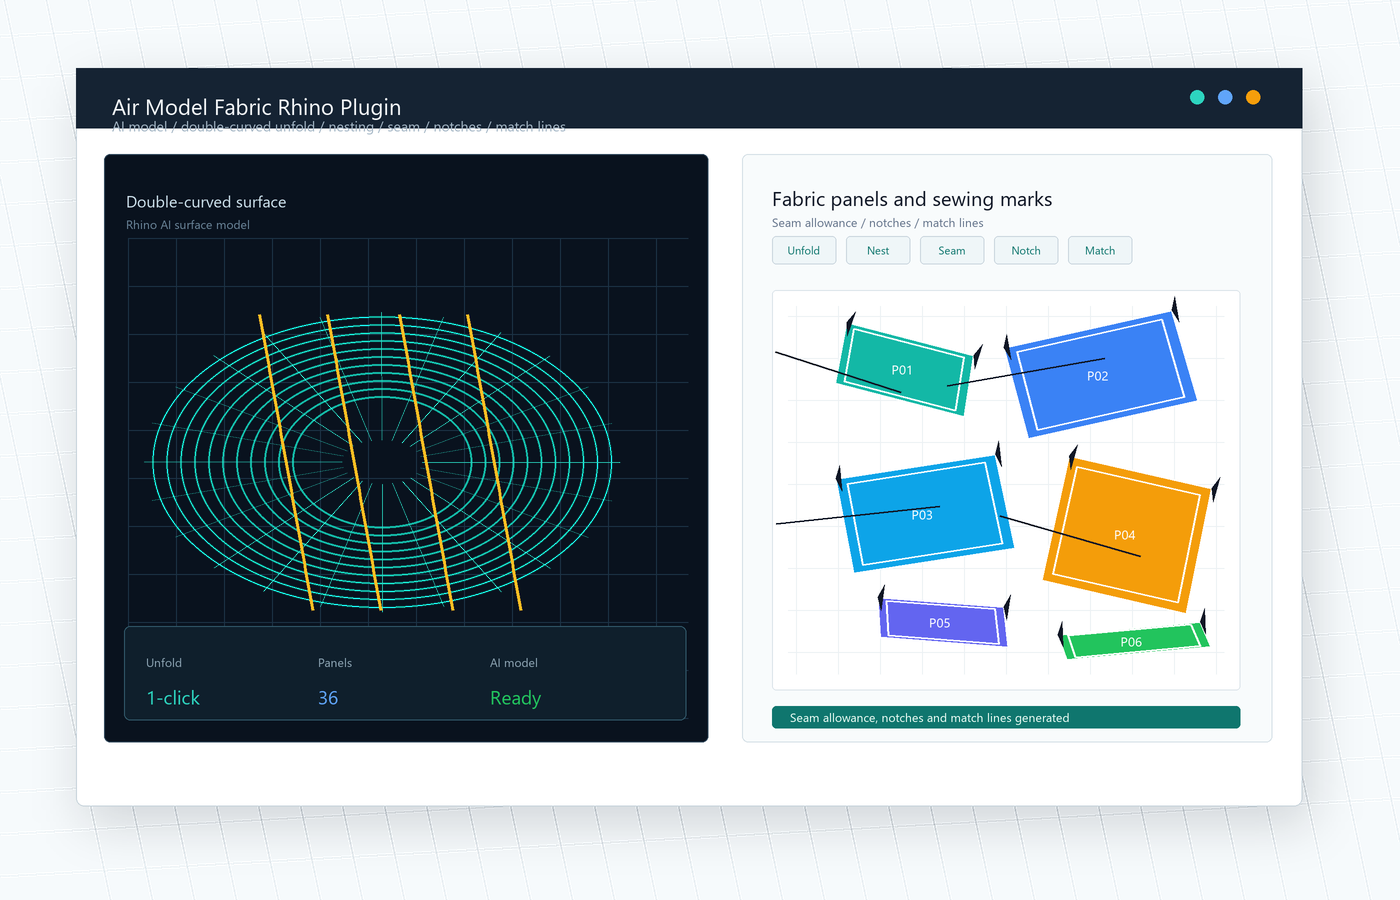Click the teal dot in title bar

pyautogui.click(x=1197, y=97)
